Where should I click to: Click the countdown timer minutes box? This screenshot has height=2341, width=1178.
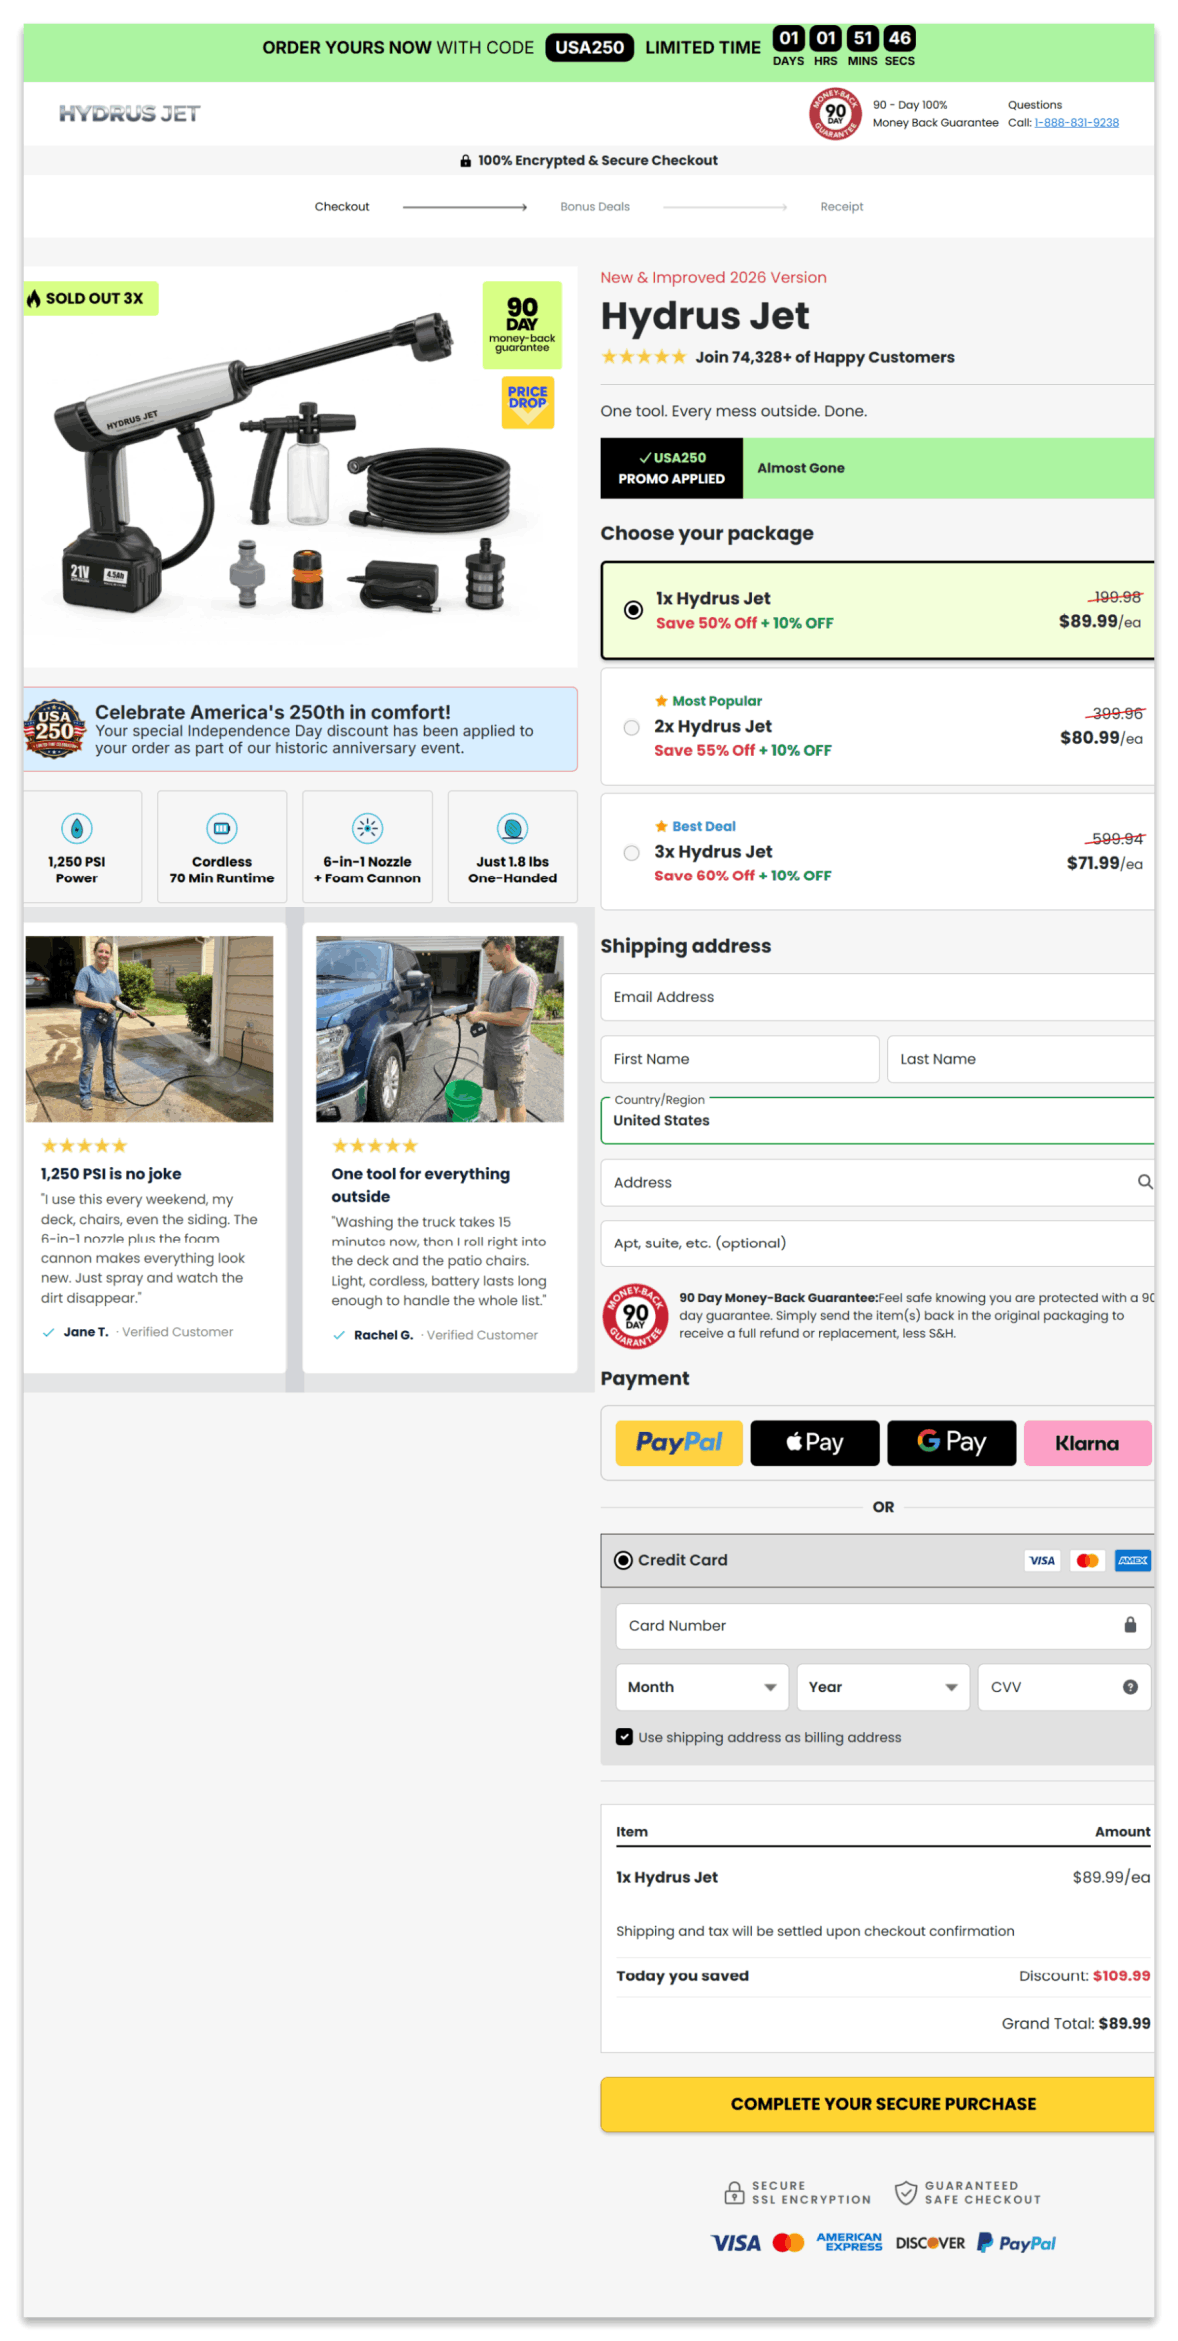click(x=863, y=38)
